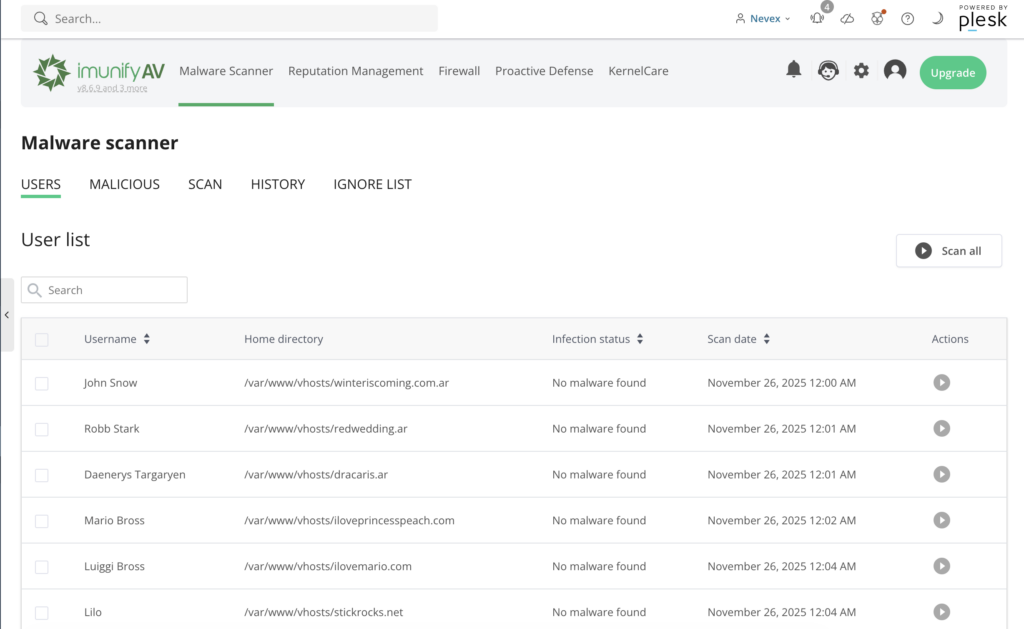Open Imunify settings gear icon
Viewport: 1024px width, 629px height.
coord(861,71)
